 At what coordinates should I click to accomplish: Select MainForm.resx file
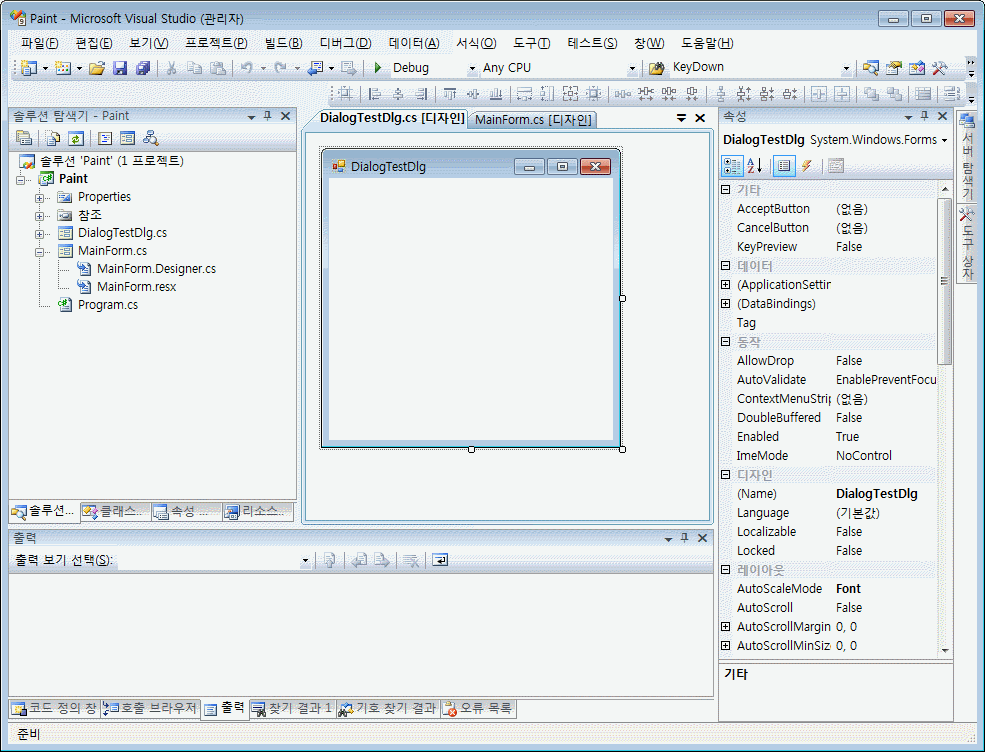(x=136, y=286)
